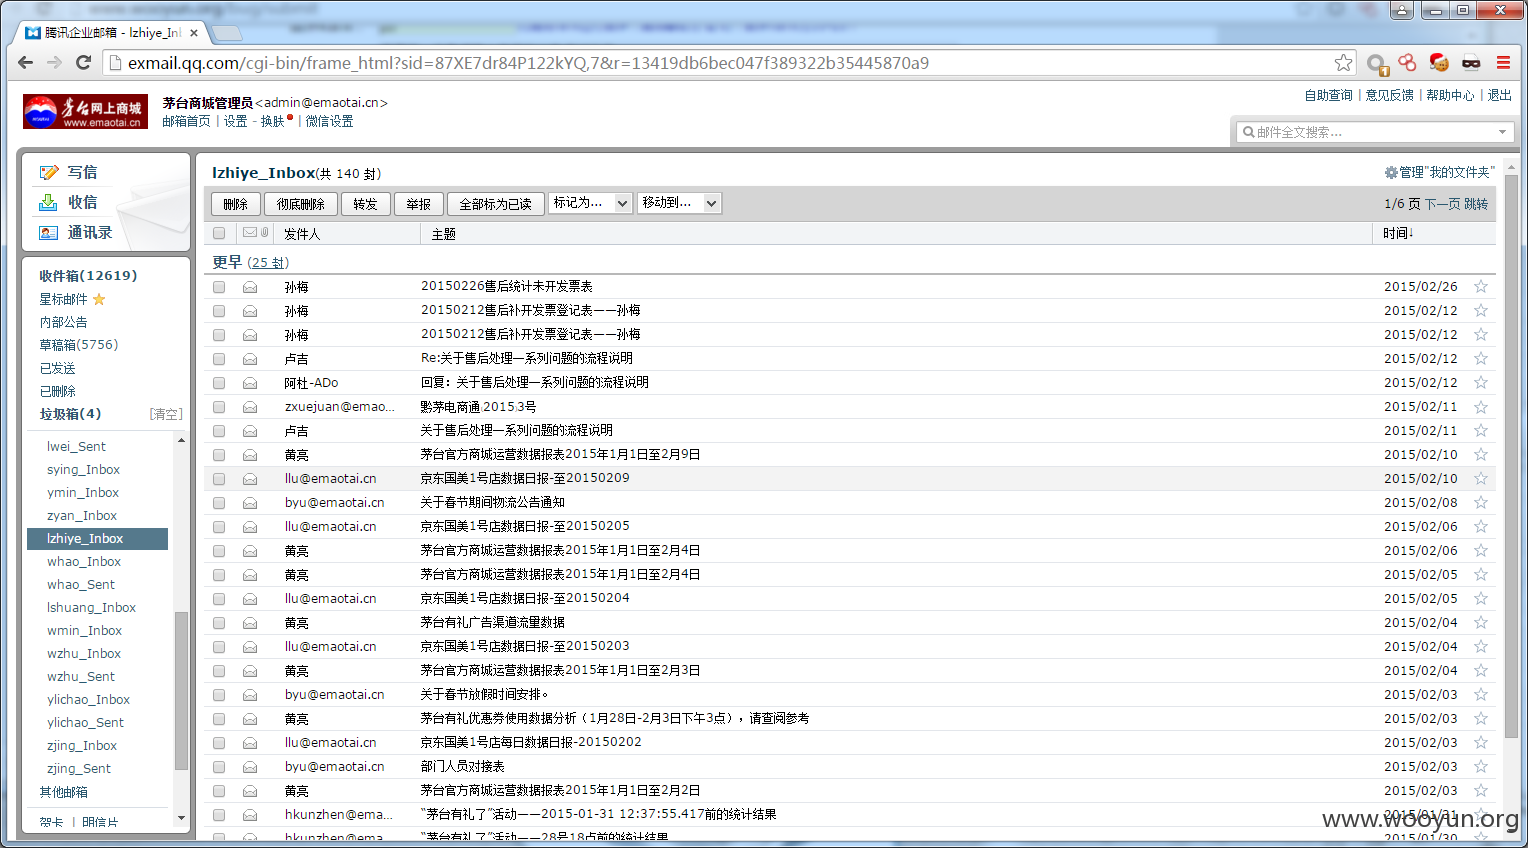
Task: Star the 20150226售后统计未开发票表 email
Action: click(x=1481, y=286)
